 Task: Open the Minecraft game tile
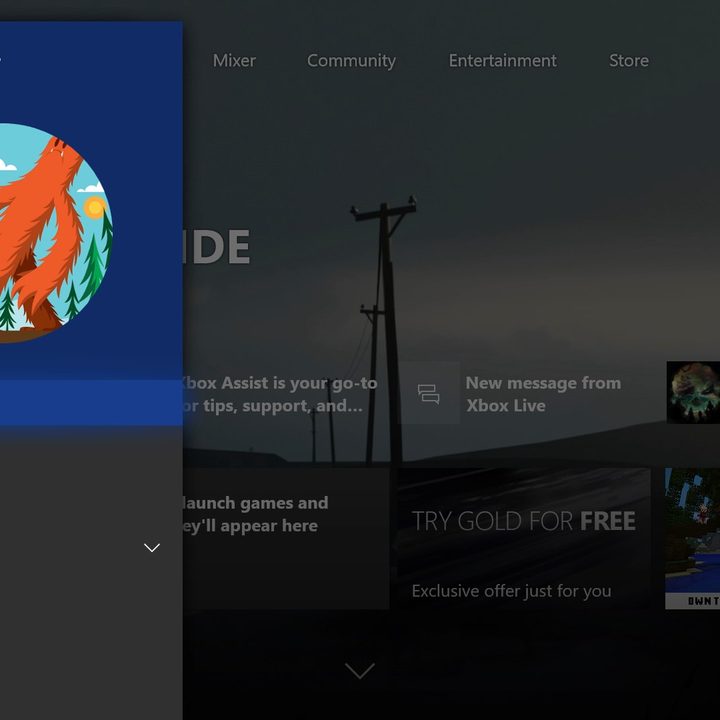(692, 539)
